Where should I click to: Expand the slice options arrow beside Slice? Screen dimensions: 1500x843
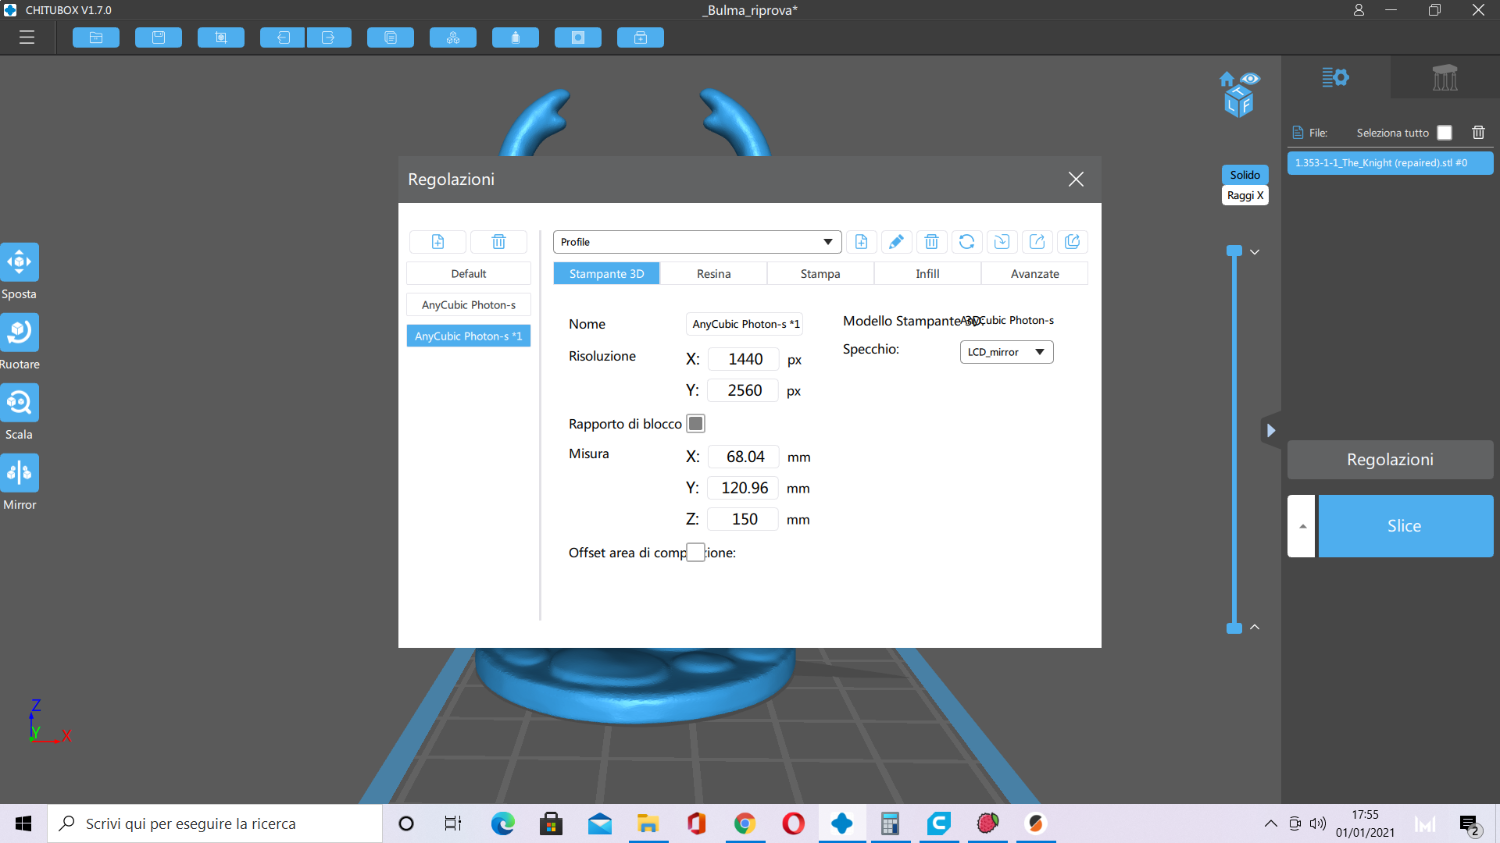click(1302, 526)
